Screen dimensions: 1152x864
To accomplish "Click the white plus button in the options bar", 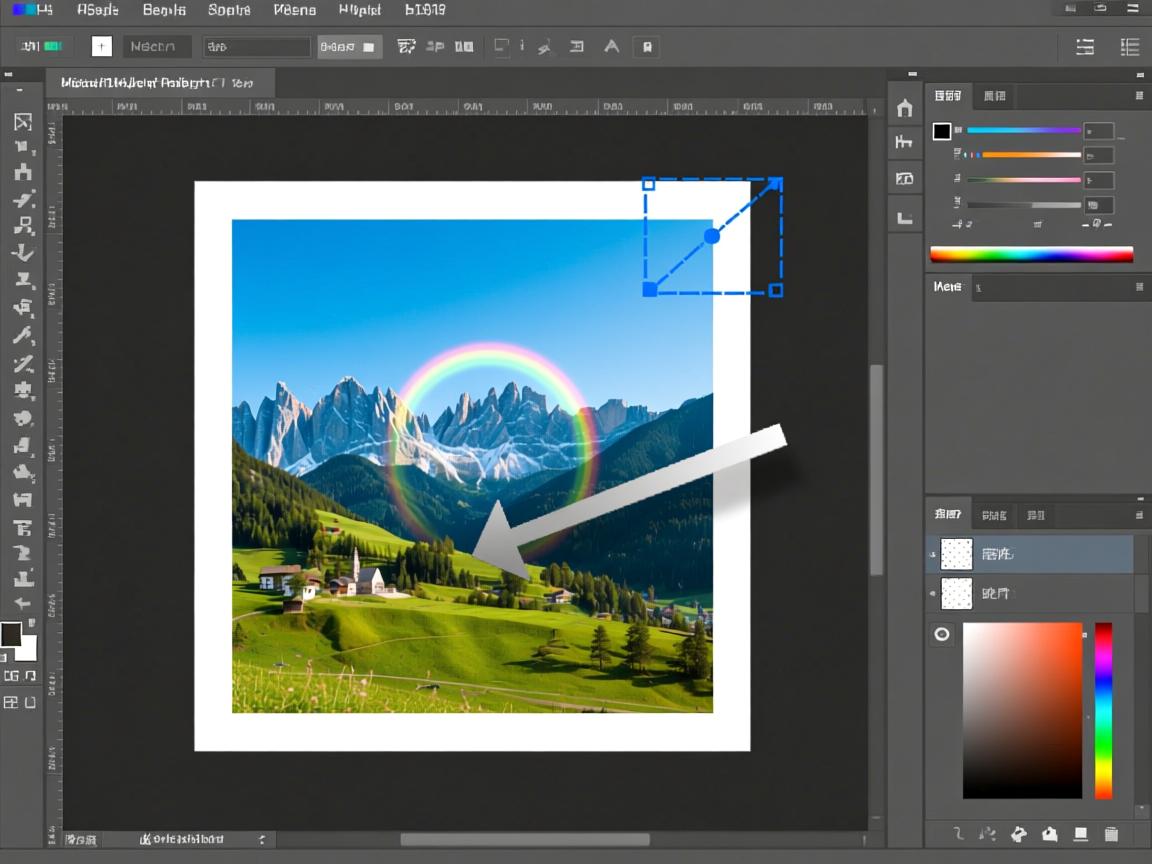I will coord(101,46).
